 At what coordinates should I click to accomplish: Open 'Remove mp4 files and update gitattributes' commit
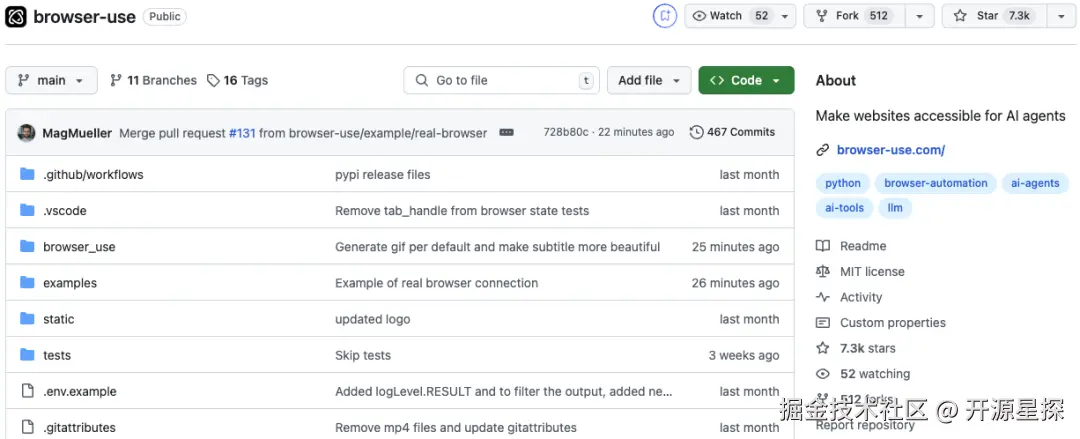point(455,428)
